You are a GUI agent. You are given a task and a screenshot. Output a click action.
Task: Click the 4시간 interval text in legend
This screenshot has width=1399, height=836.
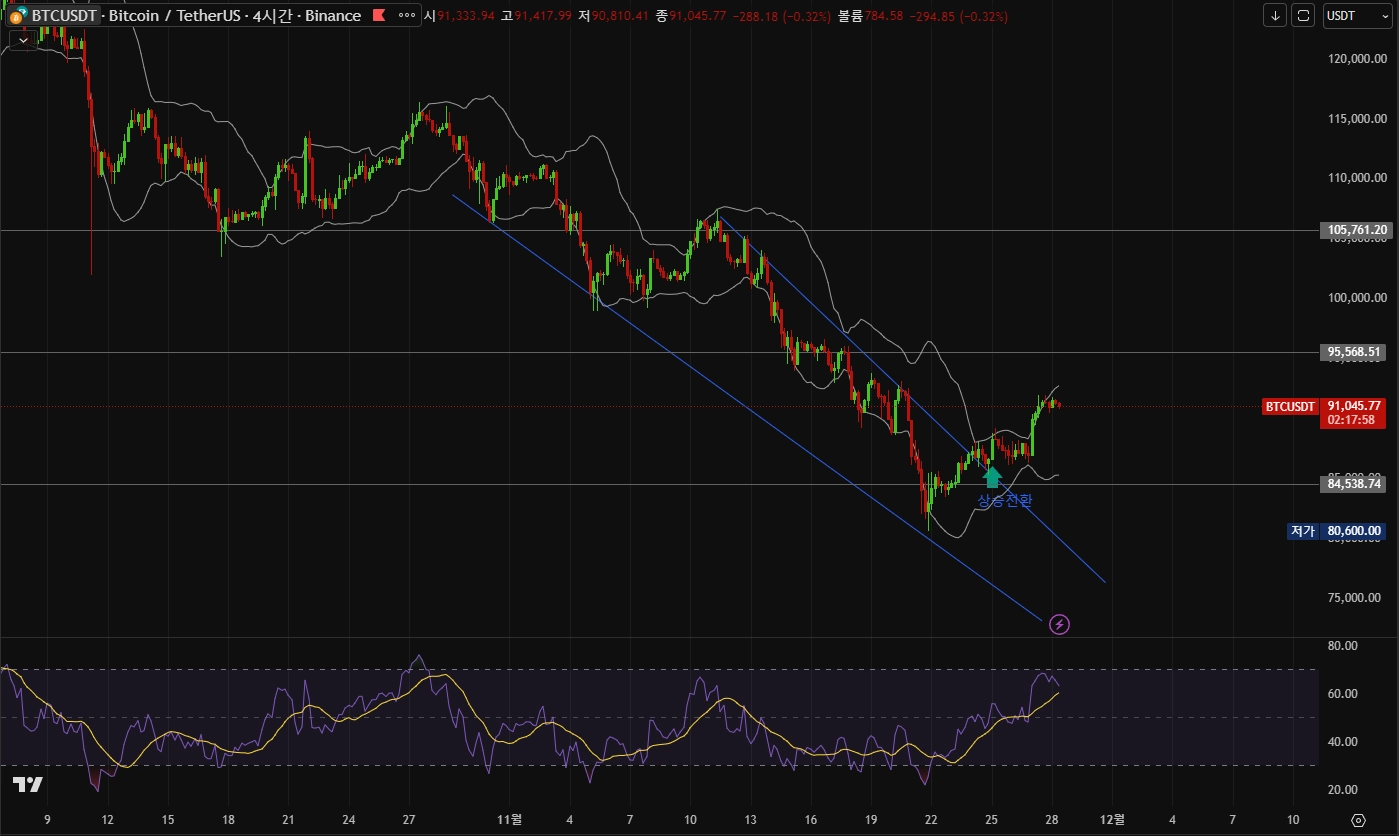click(274, 16)
